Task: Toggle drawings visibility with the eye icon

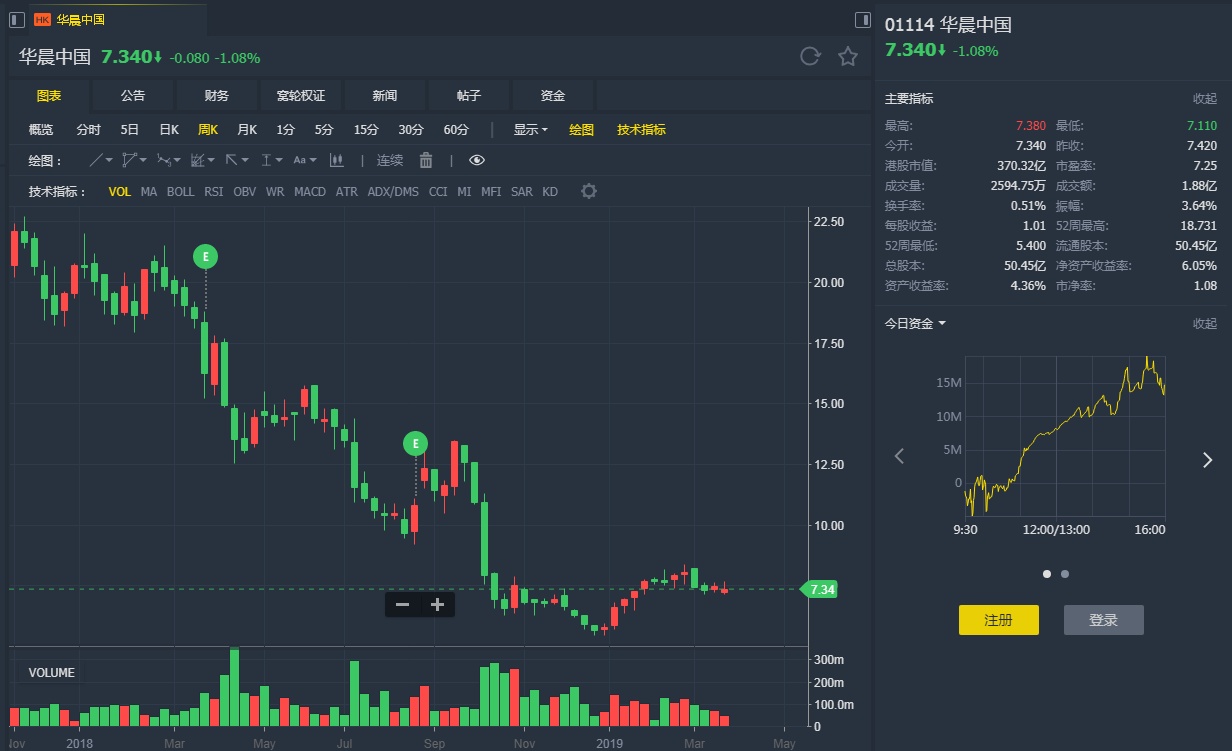Action: (x=476, y=160)
